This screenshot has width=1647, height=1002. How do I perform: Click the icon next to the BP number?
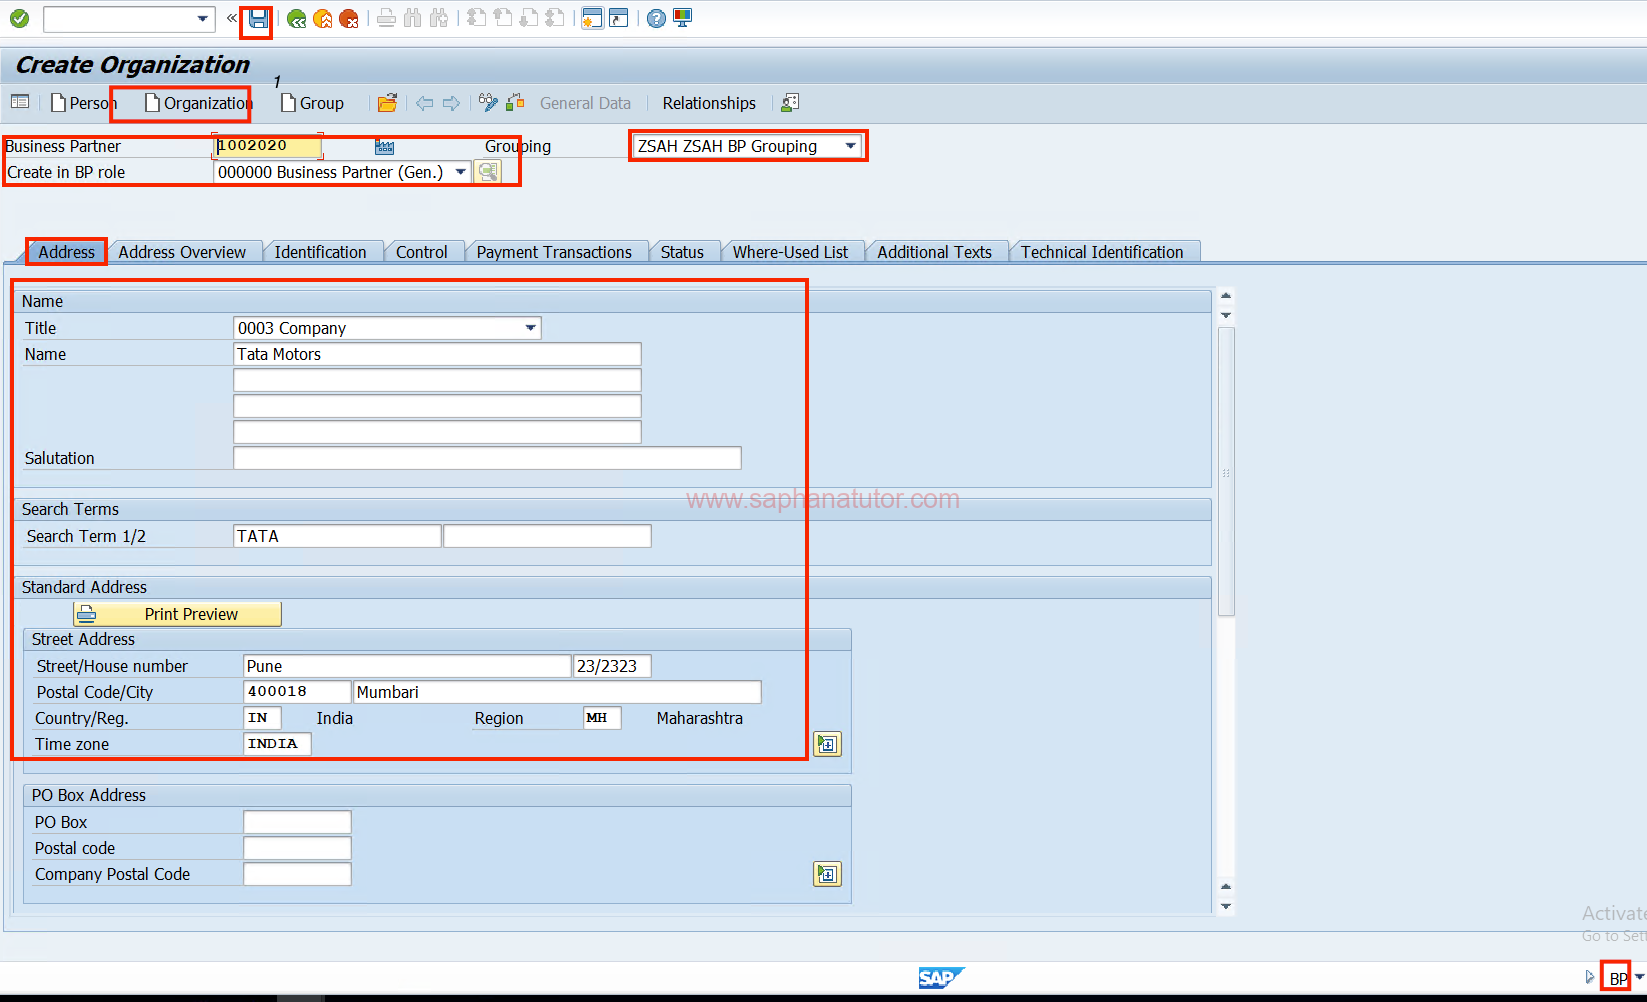coord(384,147)
